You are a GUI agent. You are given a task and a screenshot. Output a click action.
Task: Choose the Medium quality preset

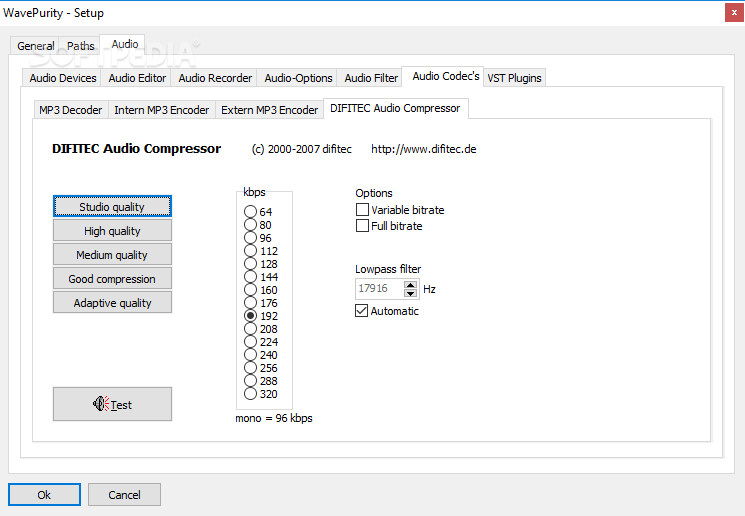click(x=112, y=255)
